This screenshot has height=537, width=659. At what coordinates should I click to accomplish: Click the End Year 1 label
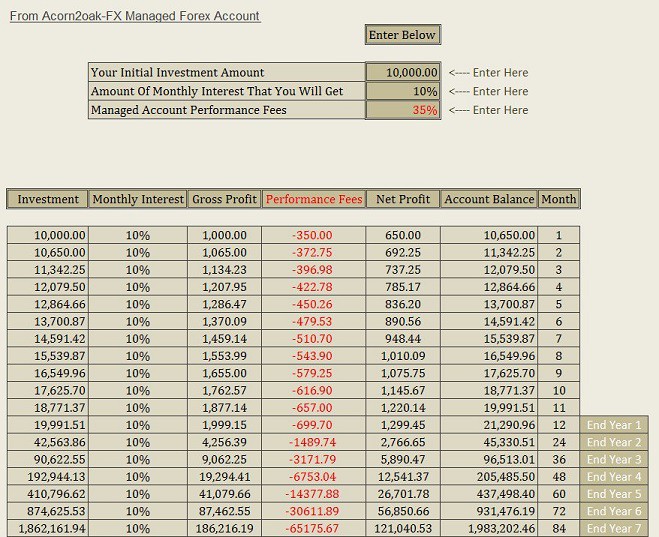614,425
